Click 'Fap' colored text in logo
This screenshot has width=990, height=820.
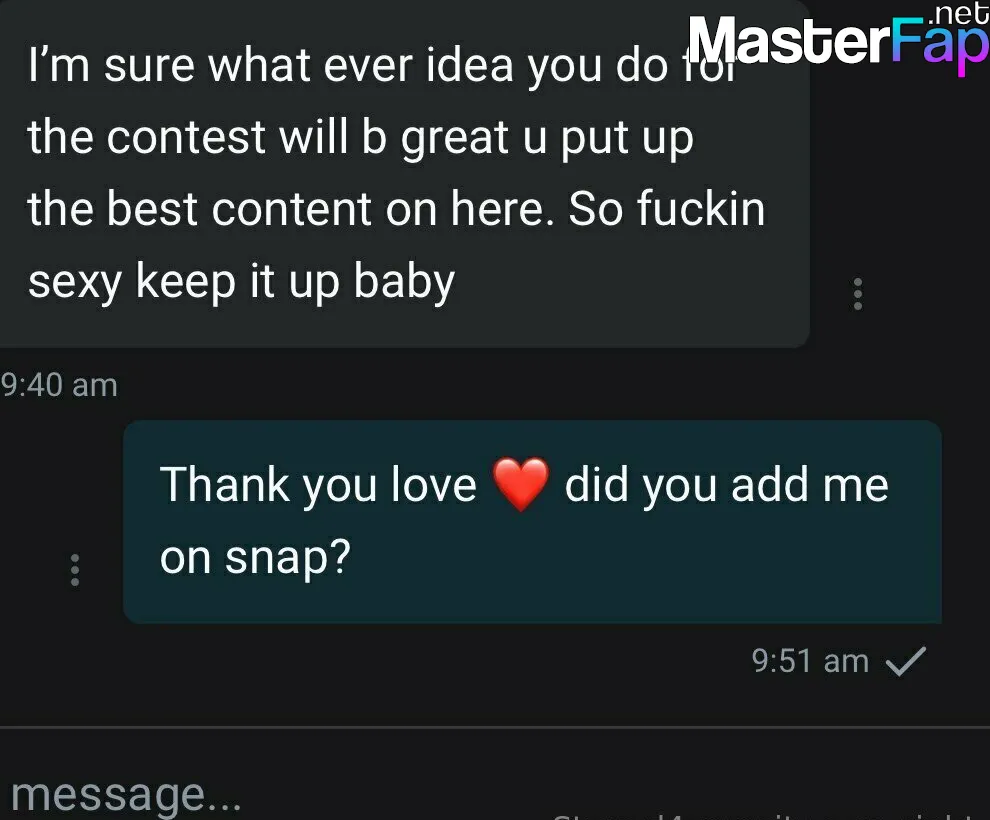pos(940,44)
